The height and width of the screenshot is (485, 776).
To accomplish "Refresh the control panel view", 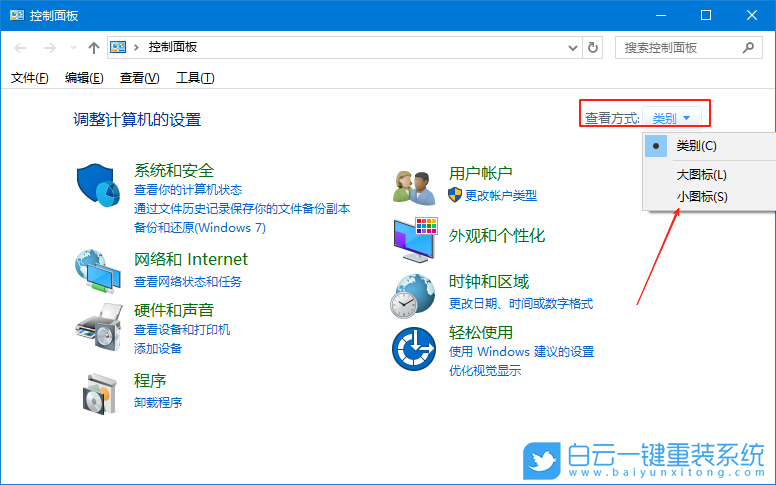I will pyautogui.click(x=592, y=48).
